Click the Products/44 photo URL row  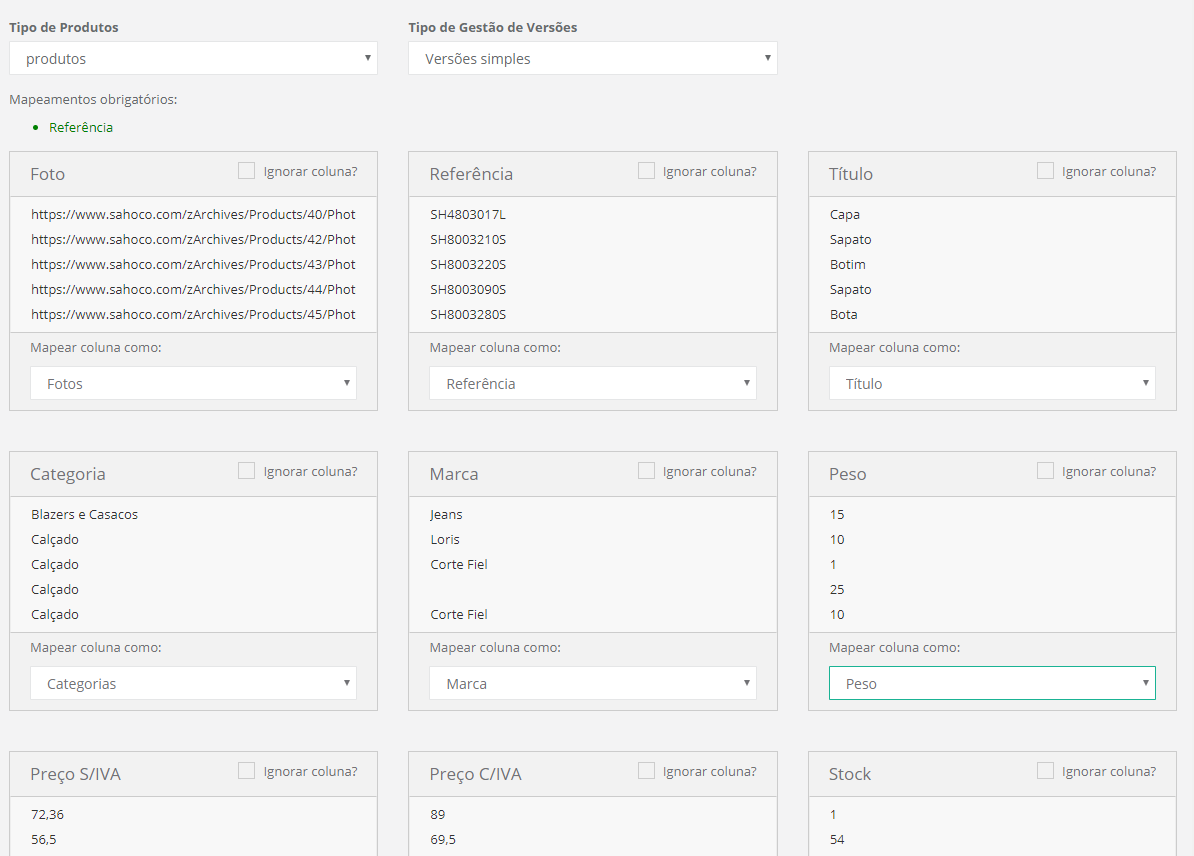tap(193, 289)
